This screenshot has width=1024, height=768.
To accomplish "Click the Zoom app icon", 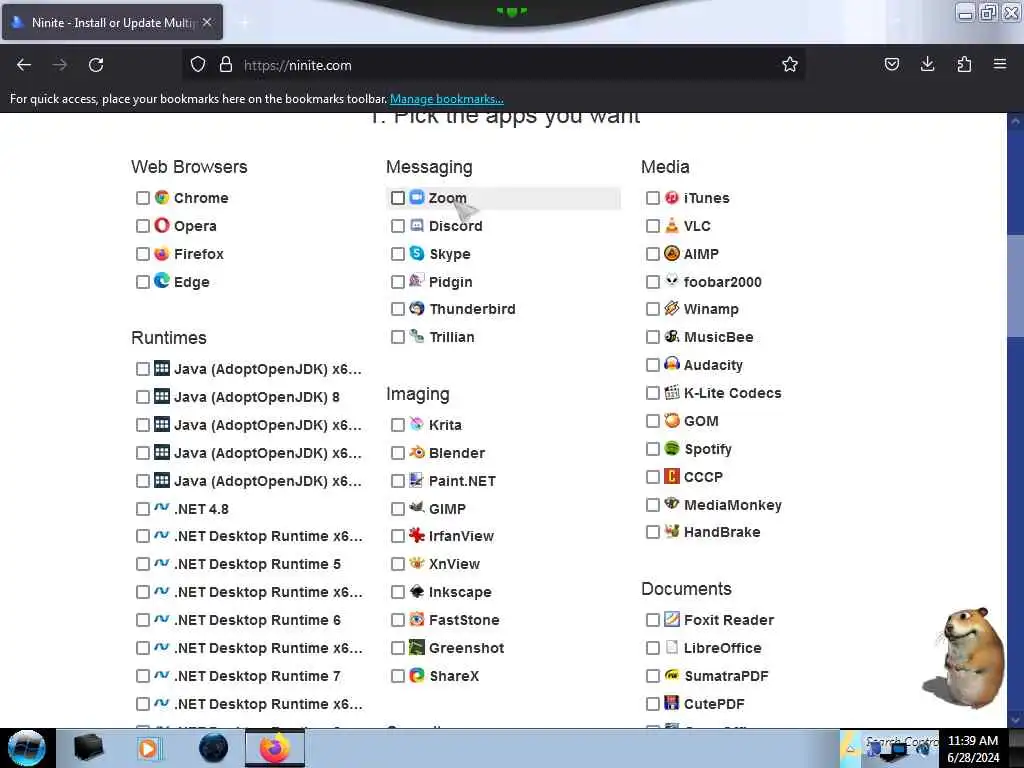I will (417, 197).
